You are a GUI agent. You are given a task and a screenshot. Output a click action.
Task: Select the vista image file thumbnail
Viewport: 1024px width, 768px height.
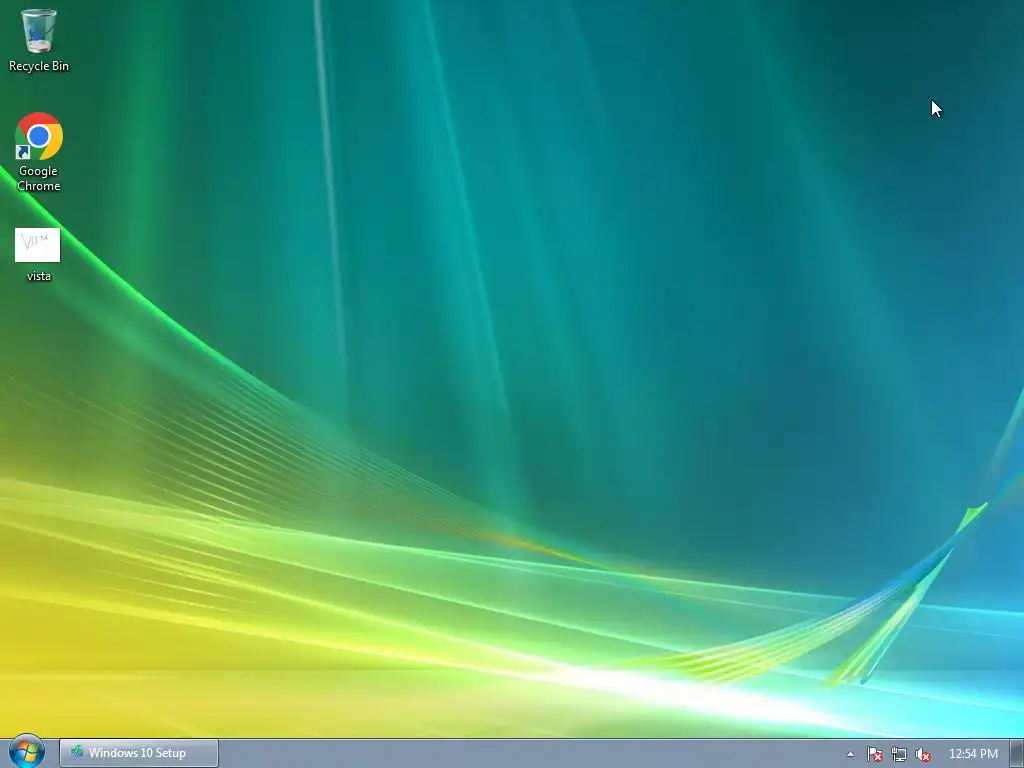[x=38, y=245]
